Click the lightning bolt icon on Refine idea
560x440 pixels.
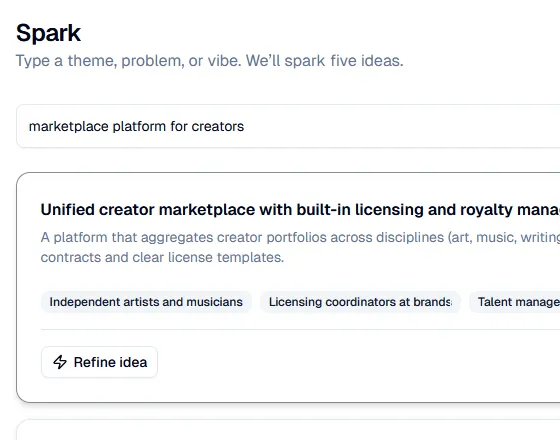click(60, 362)
